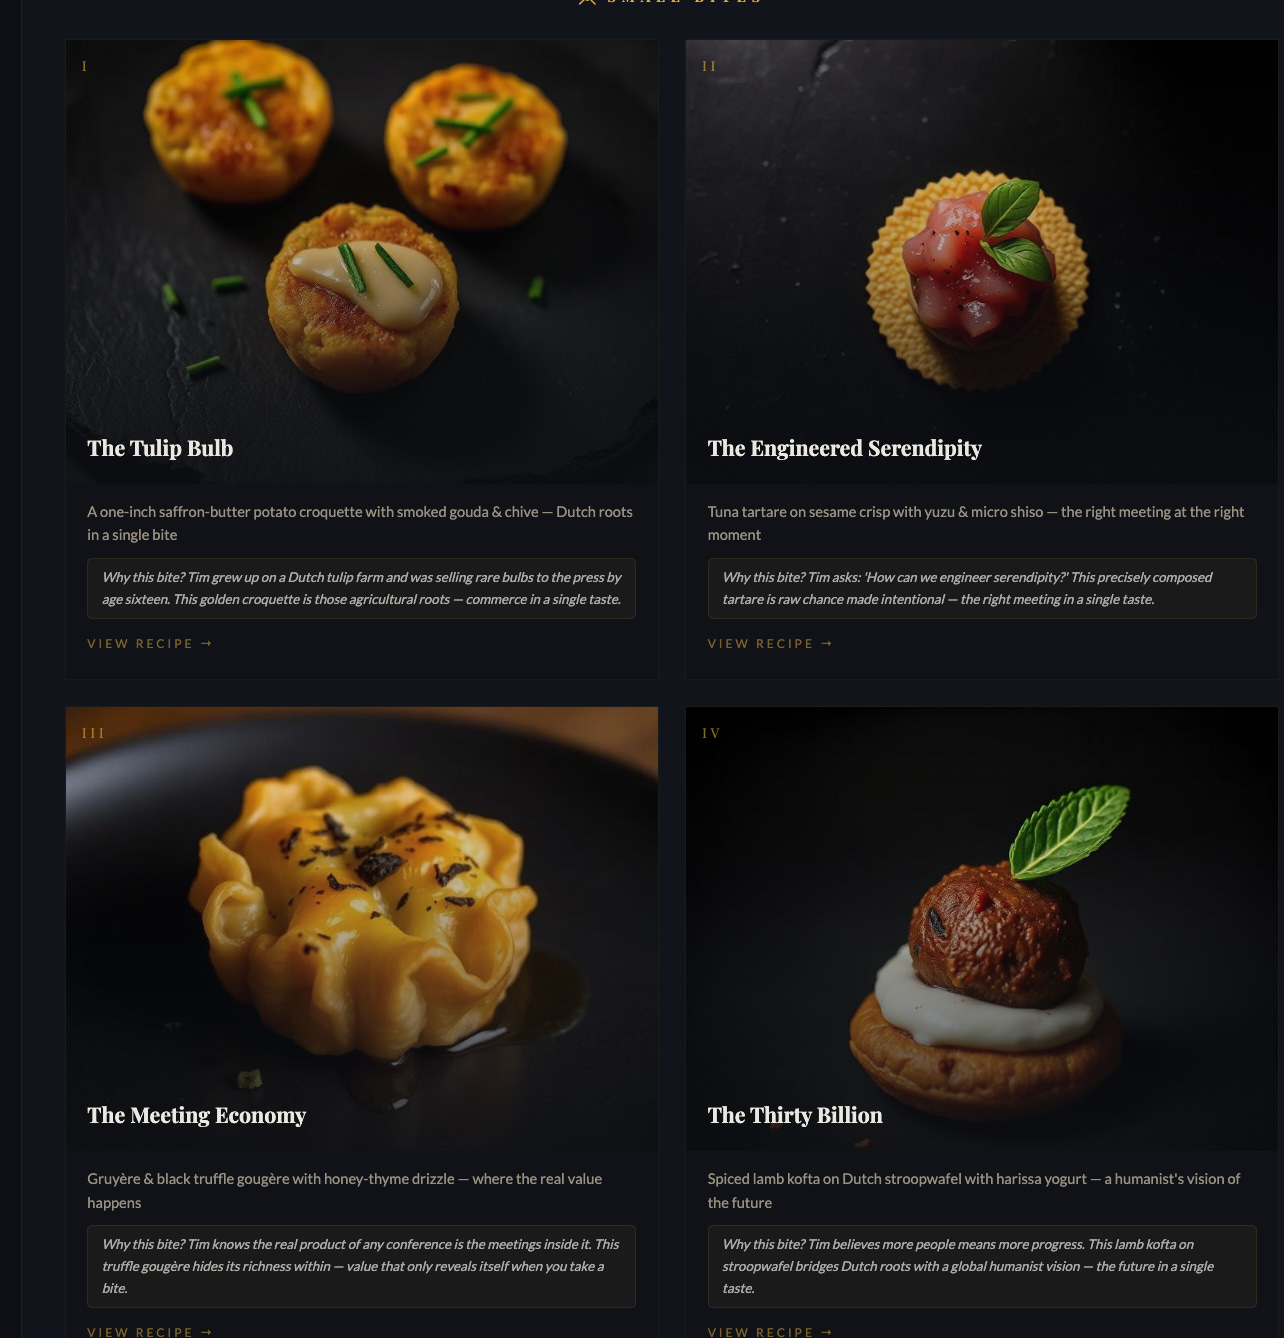Select 'The Tulip Bulb' heading
Screen dimensions: 1284x1338
pos(160,448)
